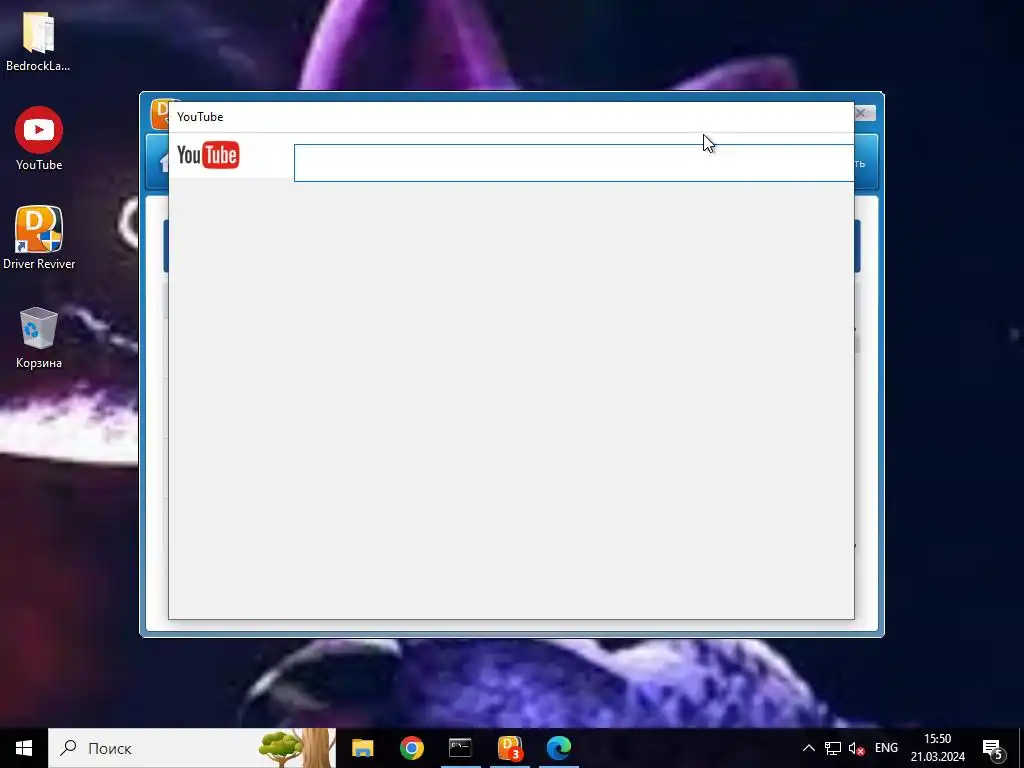This screenshot has width=1024, height=768.
Task: Open the YouTube desktop shortcut
Action: tap(39, 139)
